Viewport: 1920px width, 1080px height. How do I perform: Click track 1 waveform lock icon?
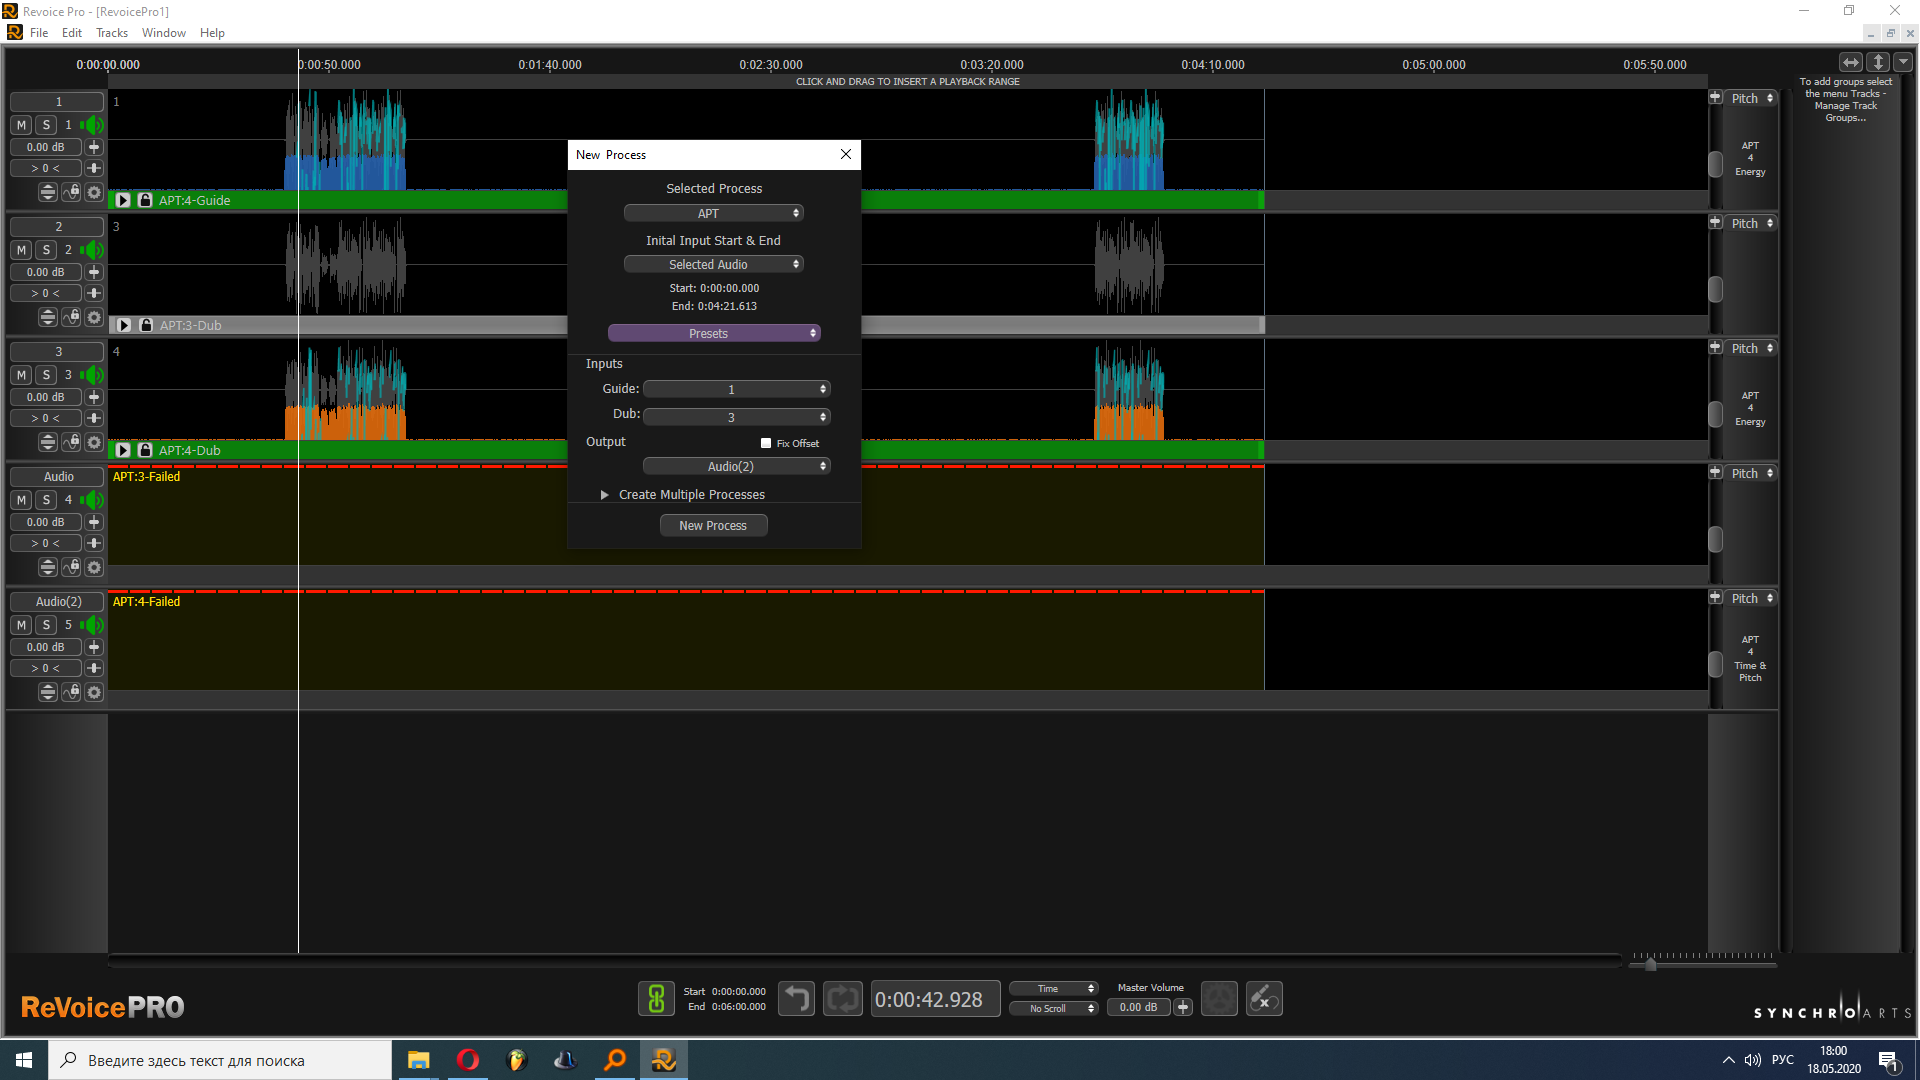click(71, 192)
